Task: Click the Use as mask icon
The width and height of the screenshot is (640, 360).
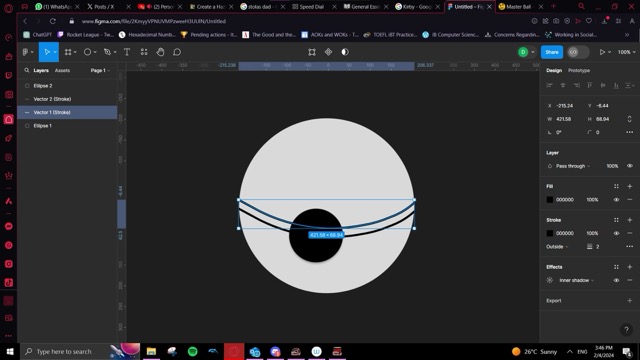Action: [x=345, y=52]
